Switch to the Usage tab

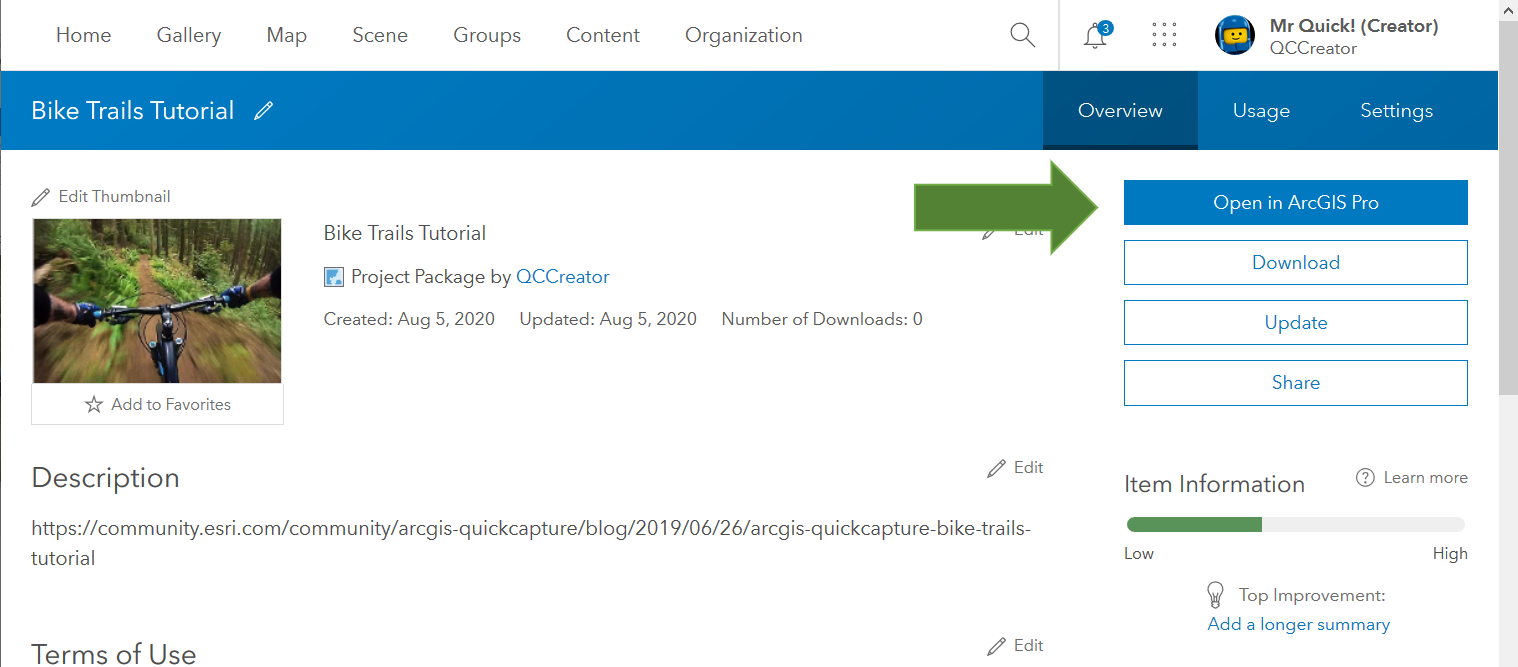point(1261,110)
